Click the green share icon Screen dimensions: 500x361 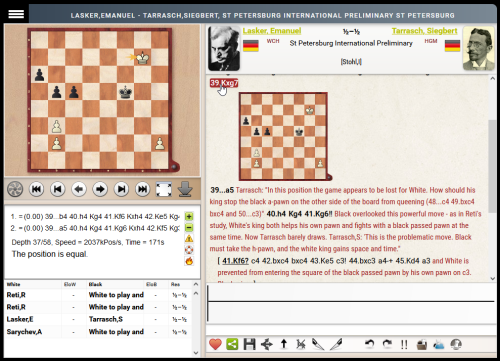click(232, 344)
